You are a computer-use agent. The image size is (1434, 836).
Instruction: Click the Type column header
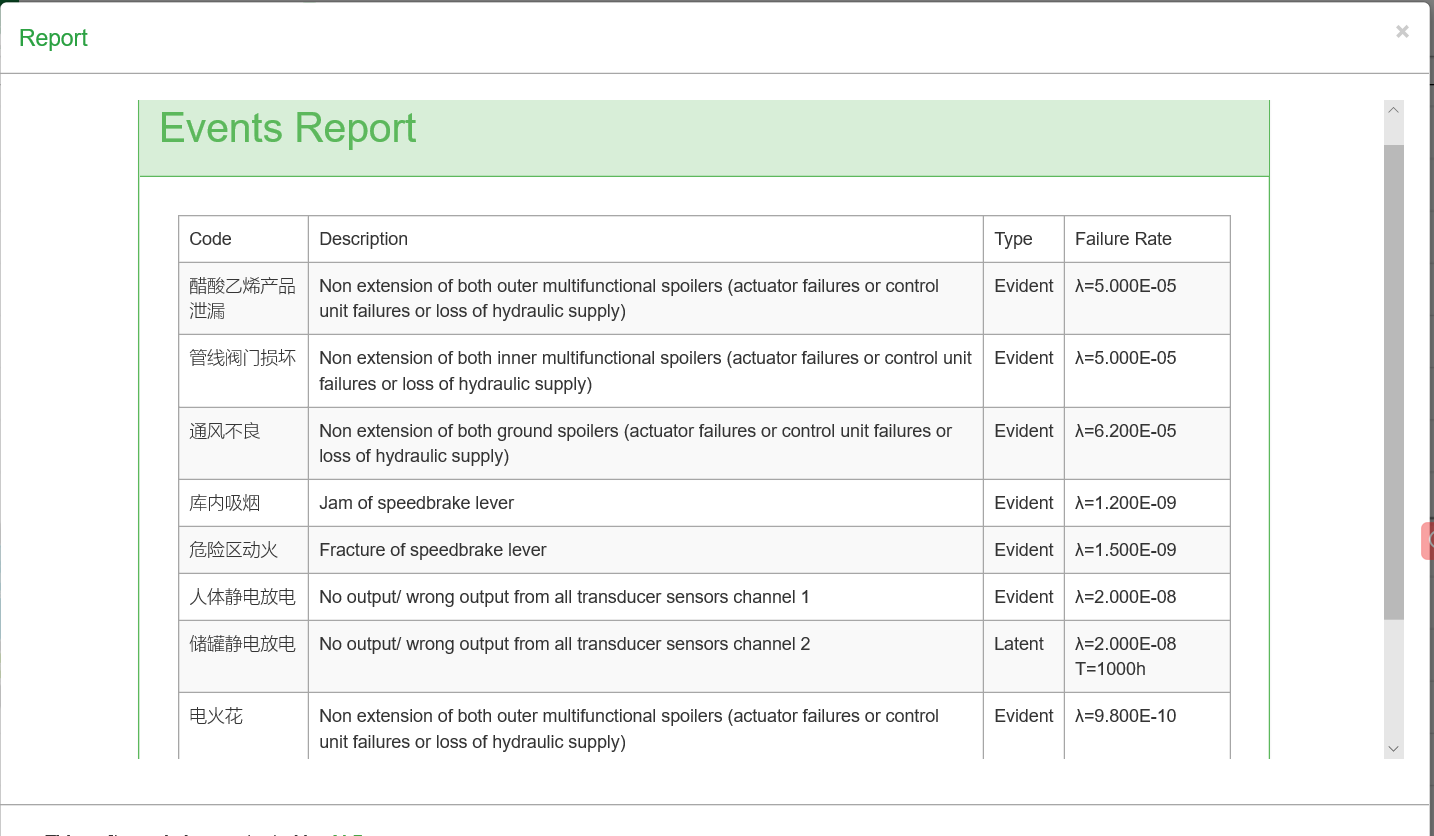tap(1024, 239)
